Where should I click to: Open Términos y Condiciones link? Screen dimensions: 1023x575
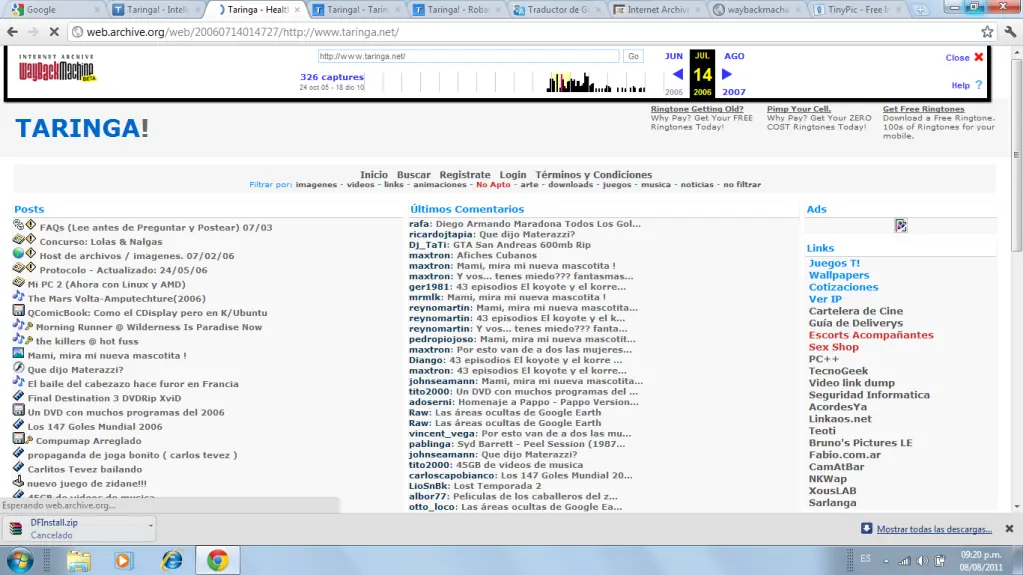point(594,175)
